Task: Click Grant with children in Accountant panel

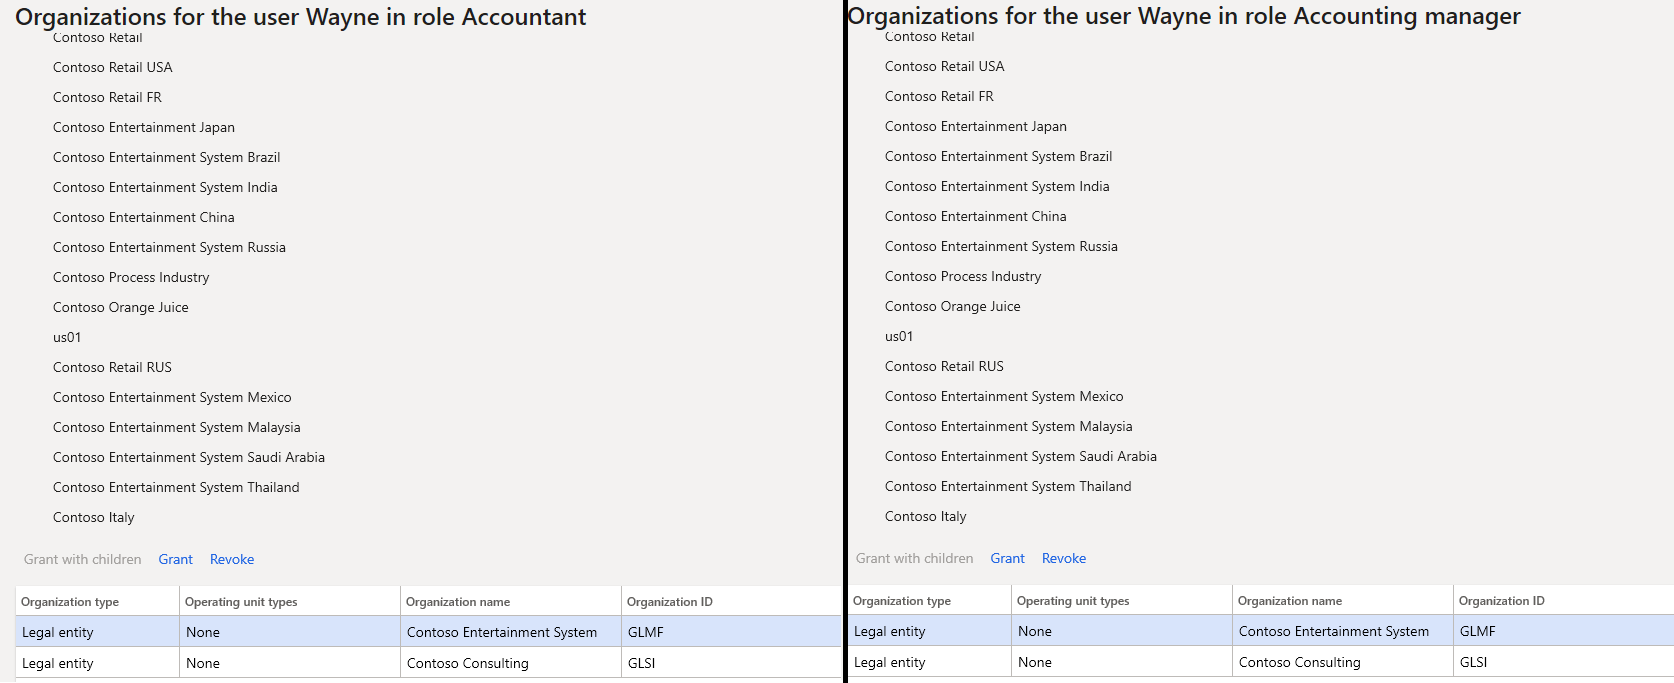Action: [83, 559]
